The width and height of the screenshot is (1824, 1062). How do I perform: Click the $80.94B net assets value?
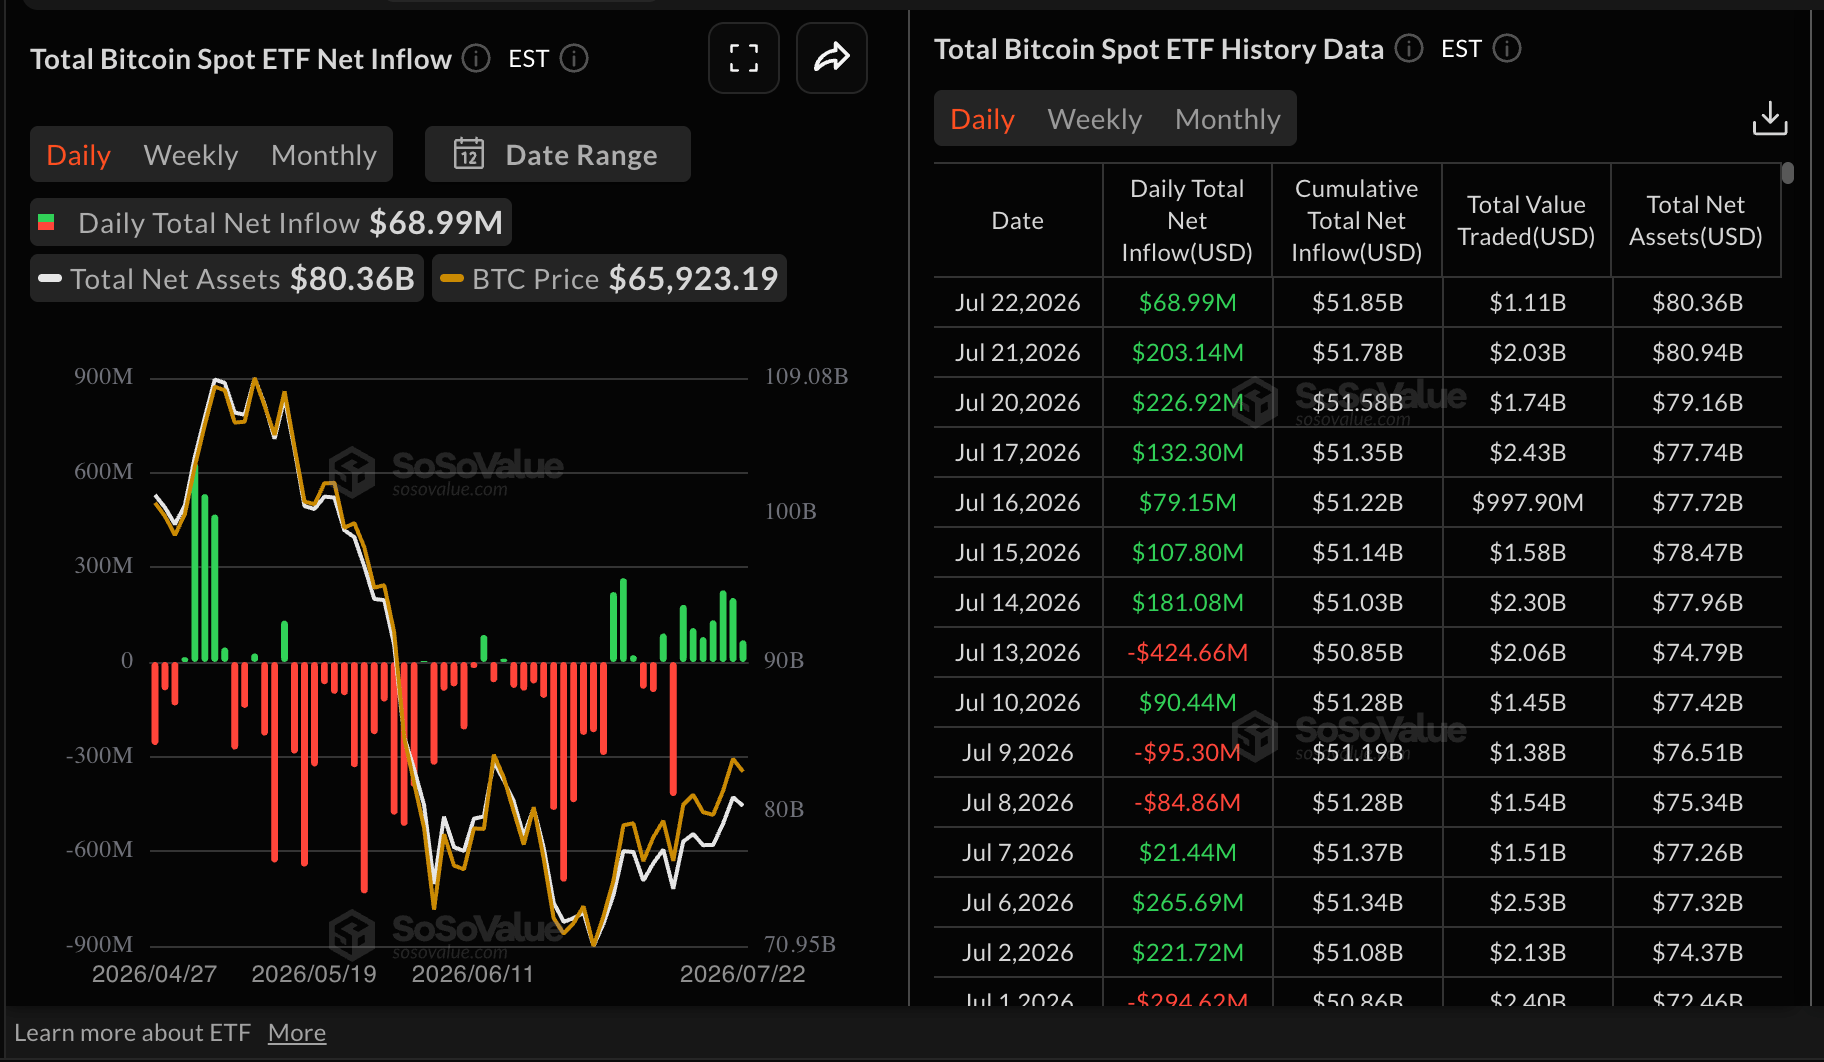pyautogui.click(x=1697, y=353)
